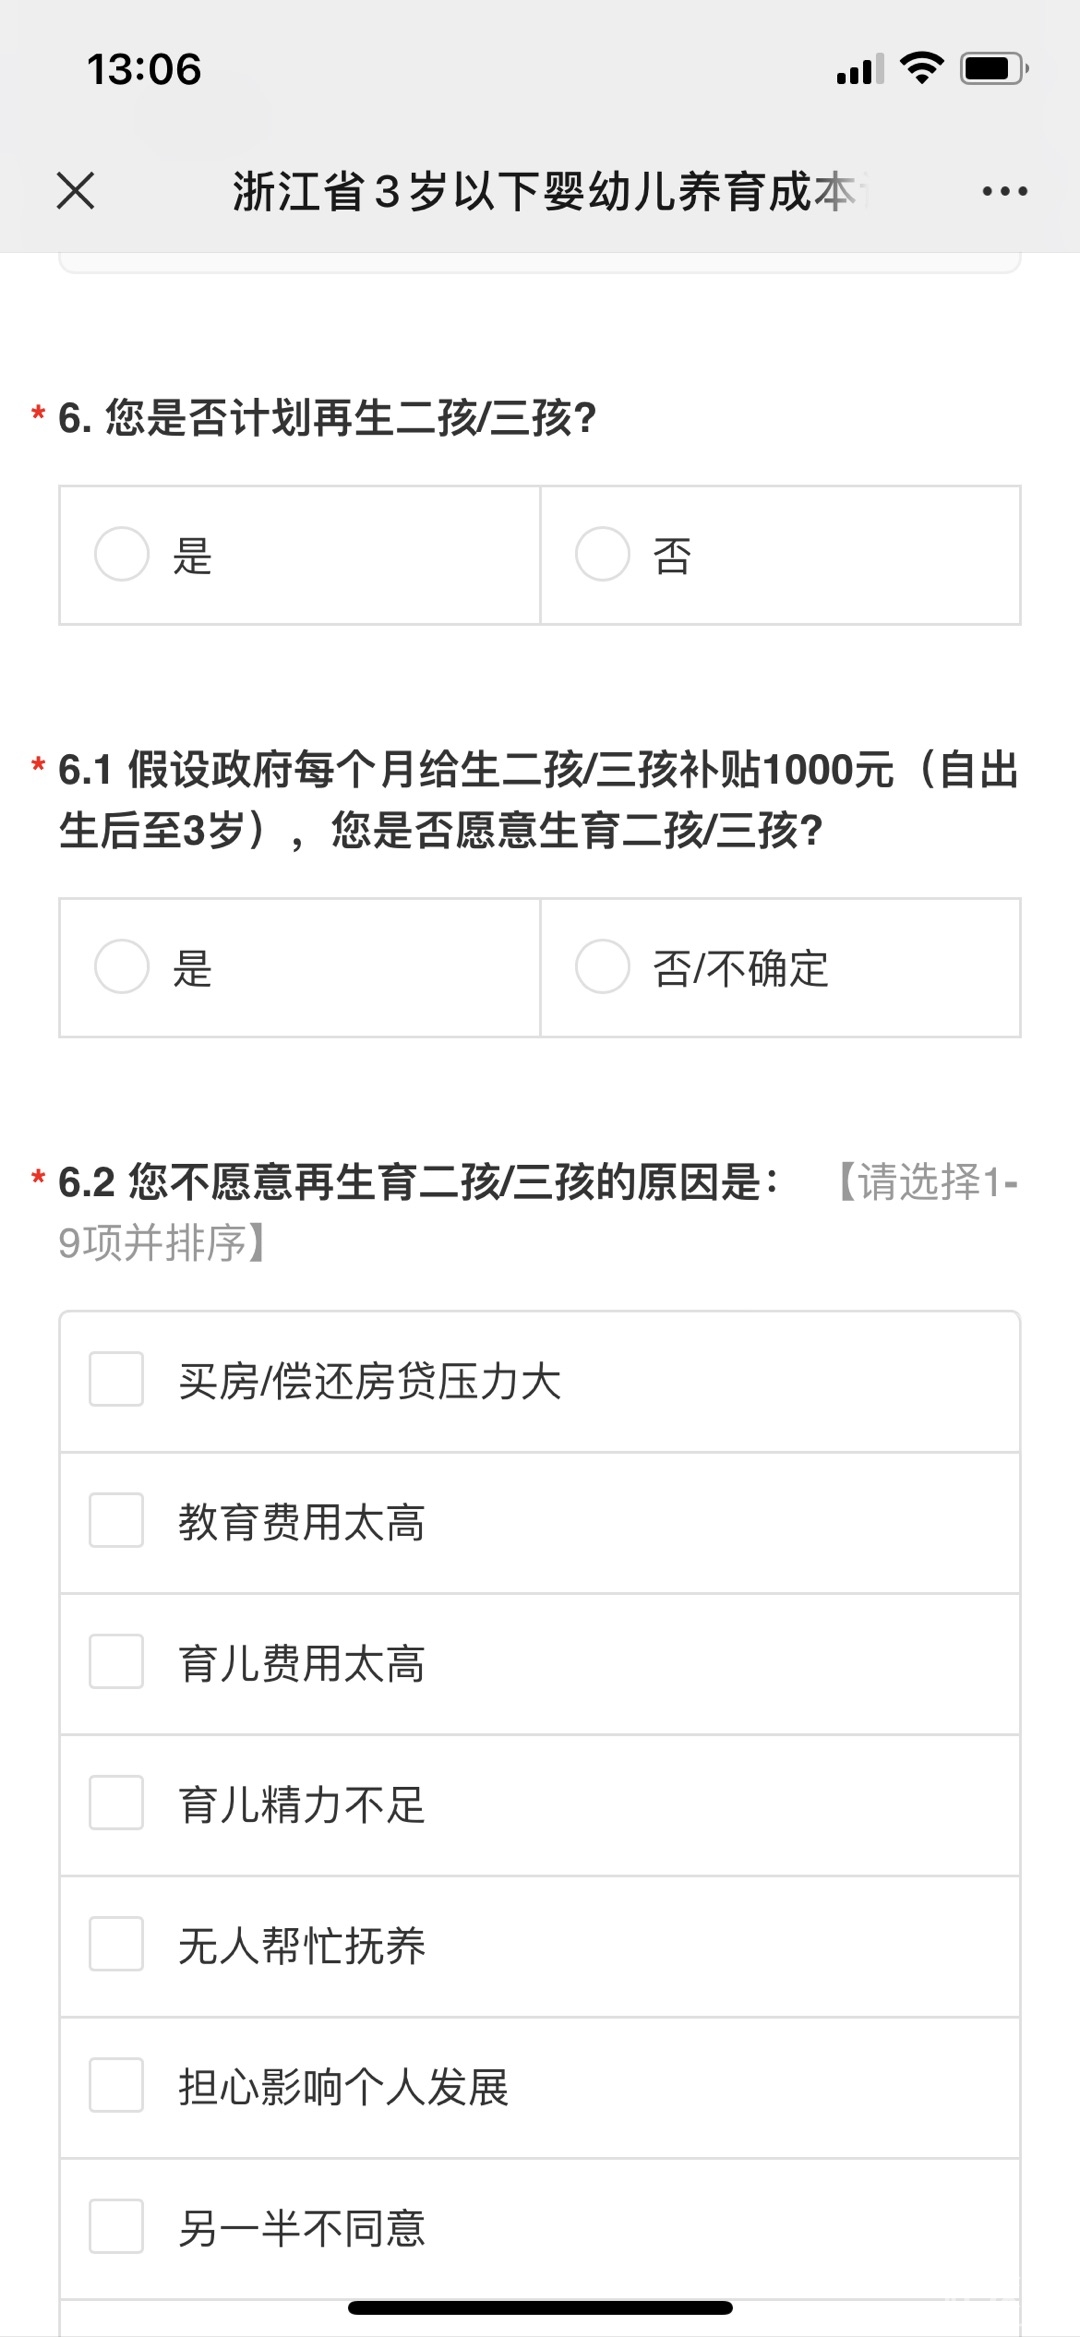Tap the clock showing 13:06

point(144,69)
